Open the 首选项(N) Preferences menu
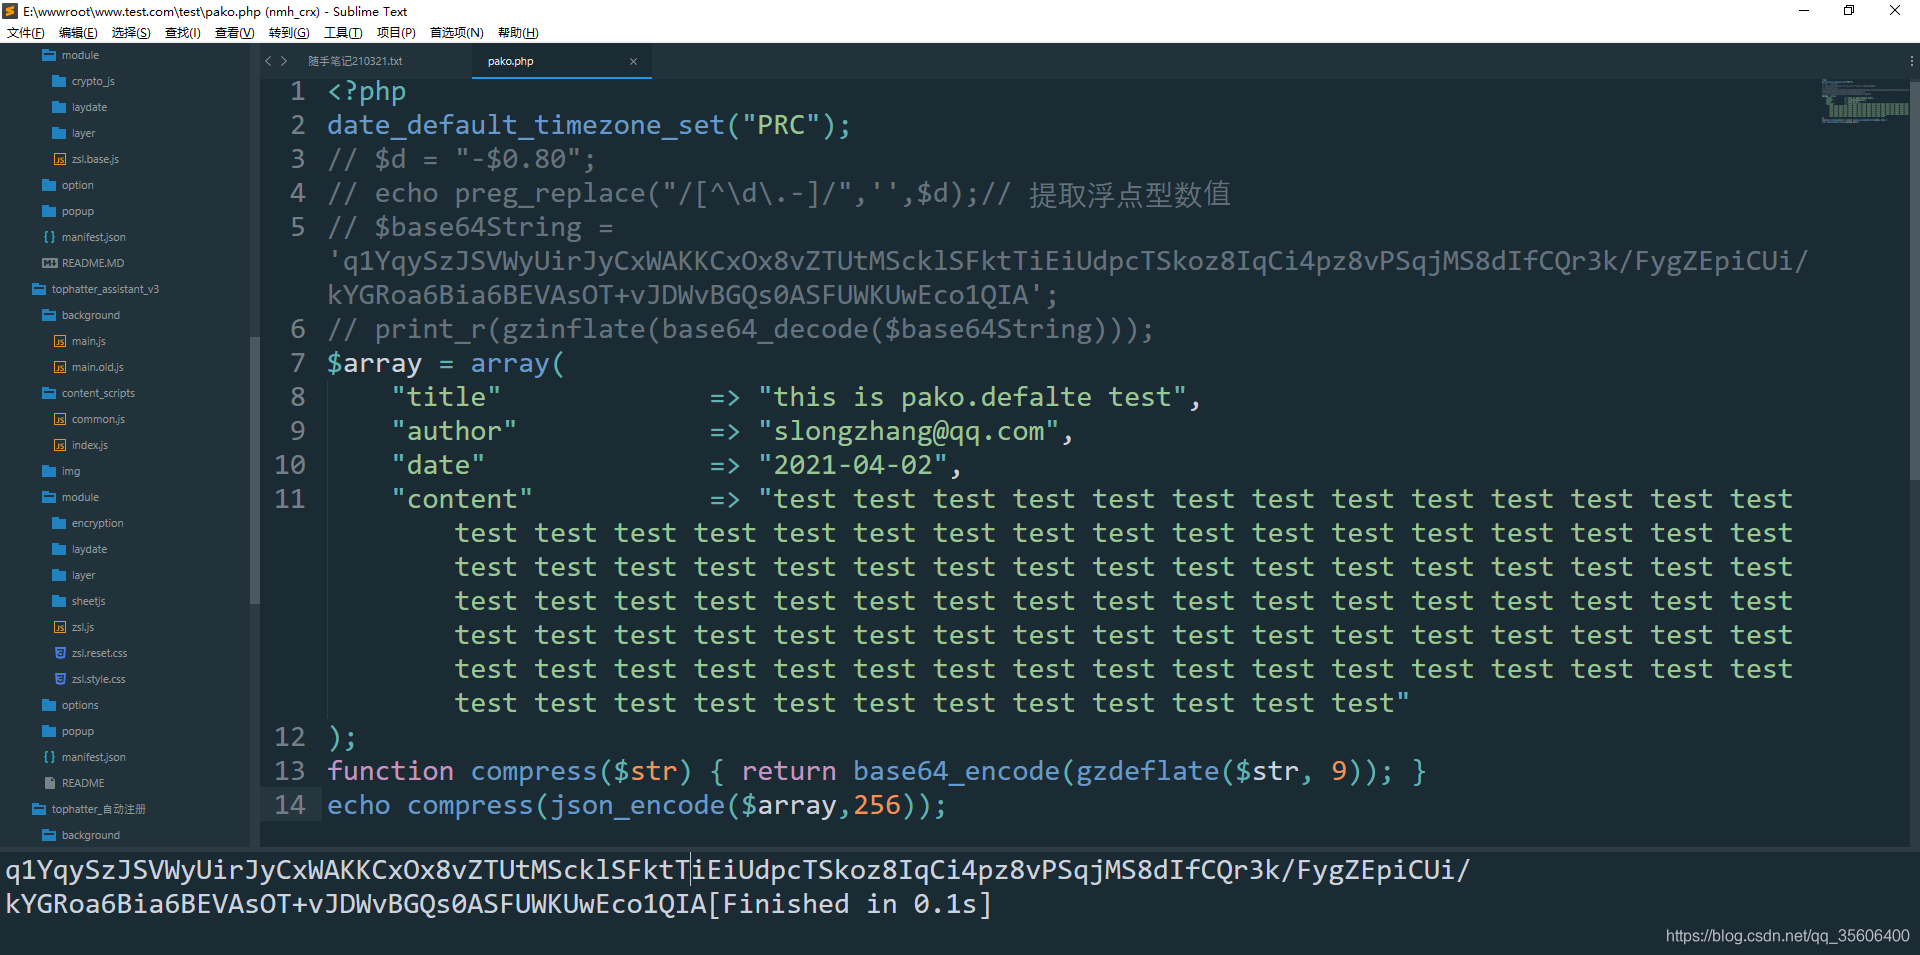 point(457,33)
